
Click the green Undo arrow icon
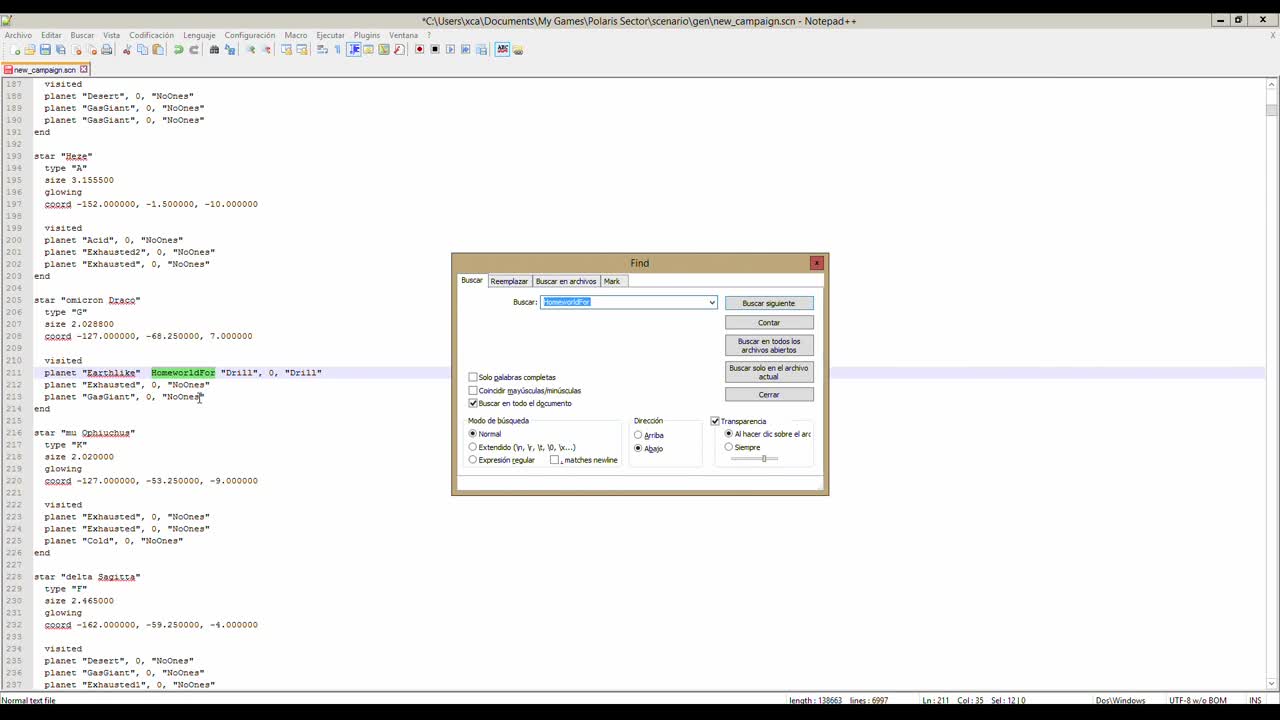click(x=178, y=49)
